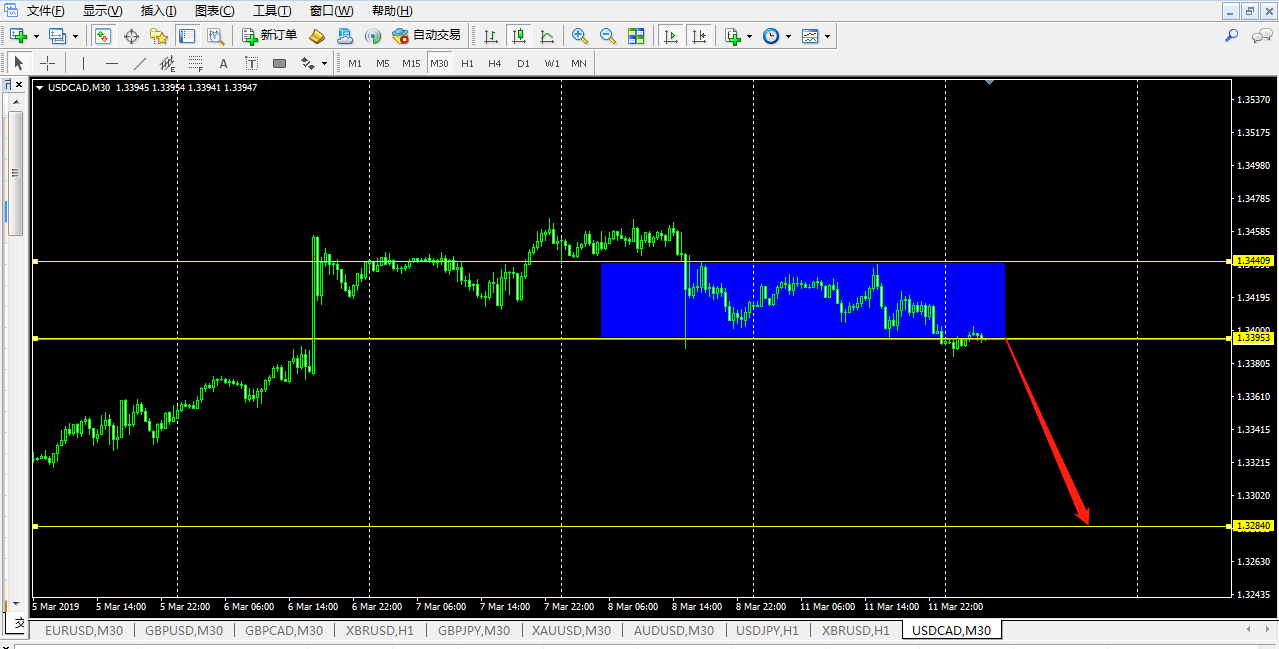The width and height of the screenshot is (1279, 649).
Task: Select the arrows objects icon
Action: [307, 63]
